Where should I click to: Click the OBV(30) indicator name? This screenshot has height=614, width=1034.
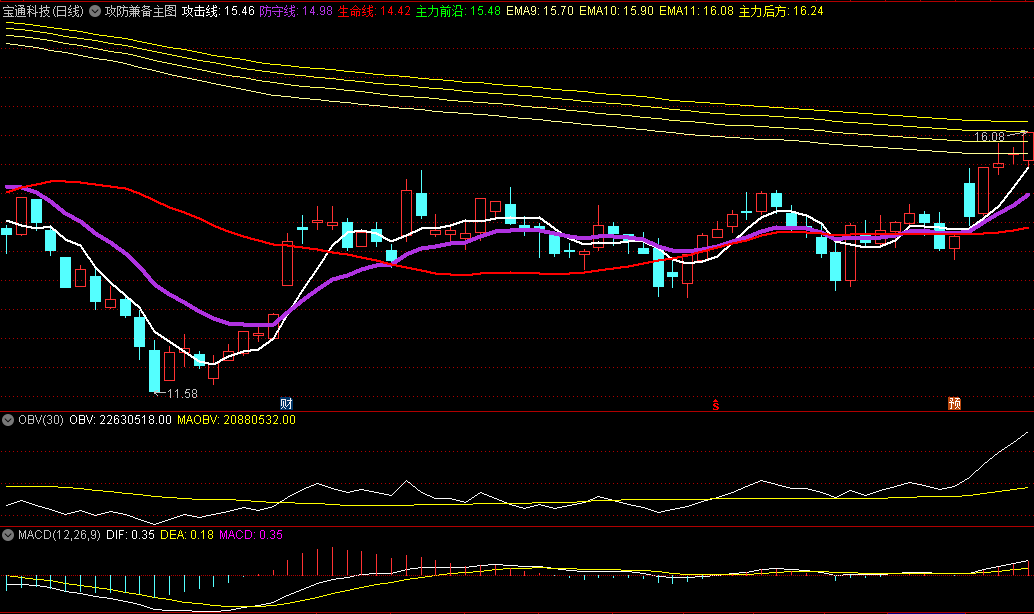(41, 420)
